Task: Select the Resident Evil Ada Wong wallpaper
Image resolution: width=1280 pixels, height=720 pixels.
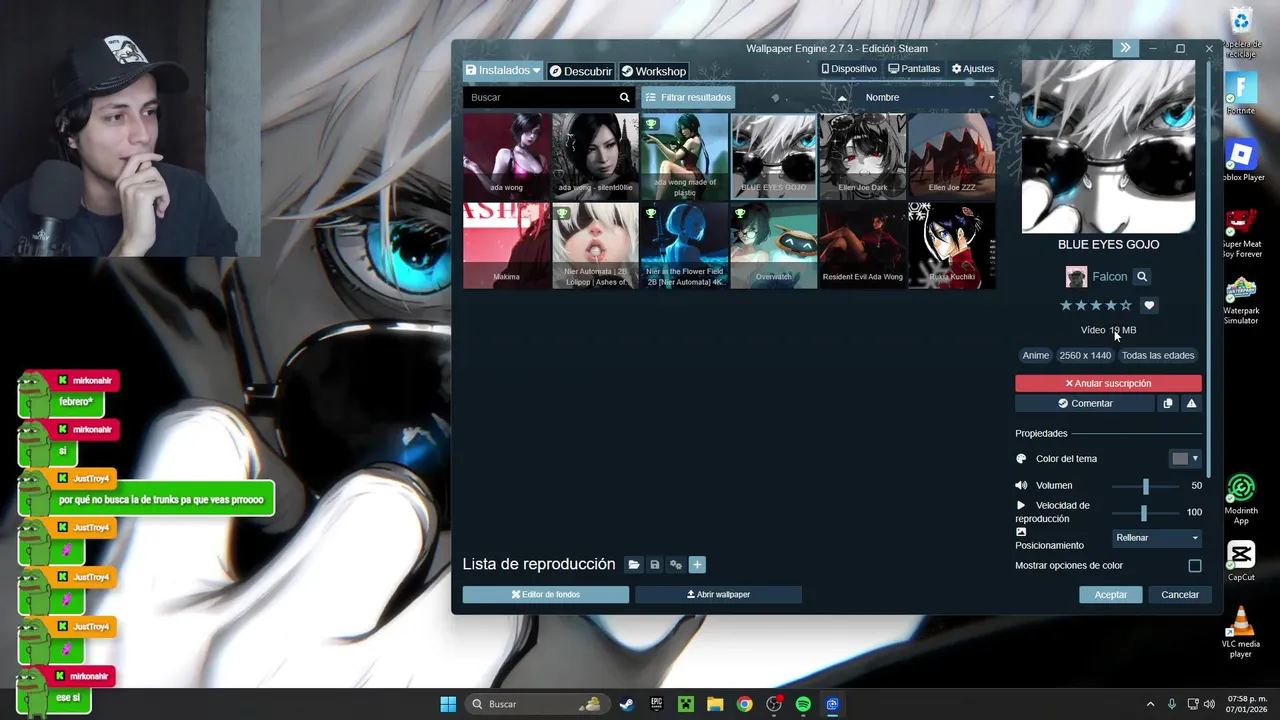Action: [x=863, y=246]
